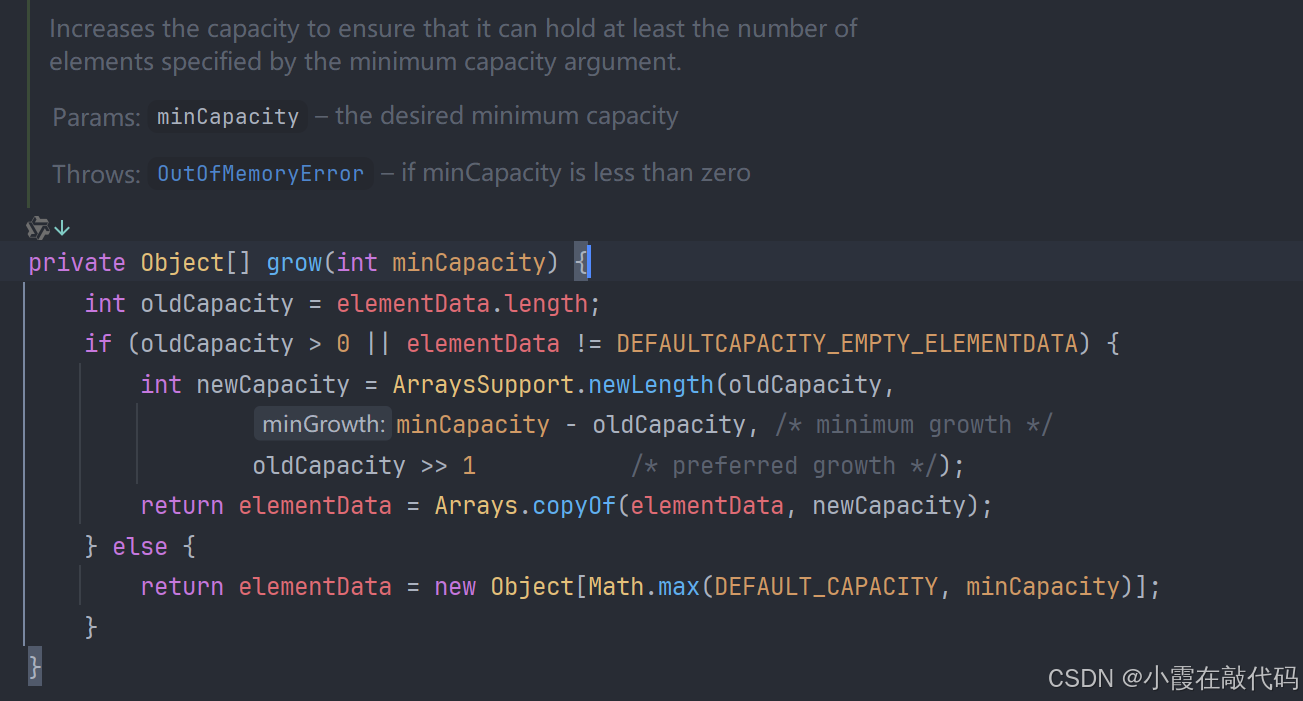The width and height of the screenshot is (1303, 701).
Task: Click the 'Throws:' label in the docs
Action: (96, 174)
